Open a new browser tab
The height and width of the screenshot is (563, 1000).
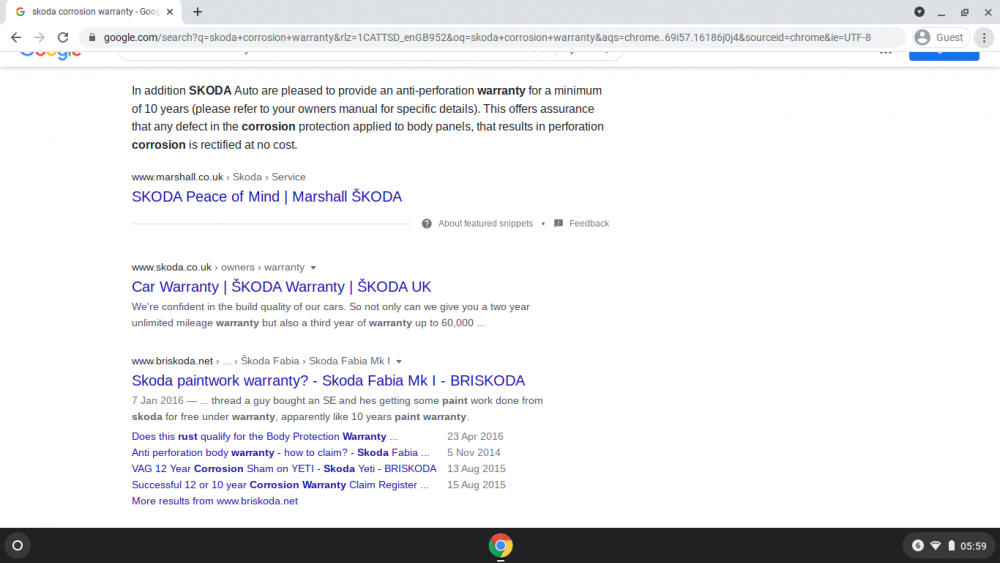click(198, 11)
